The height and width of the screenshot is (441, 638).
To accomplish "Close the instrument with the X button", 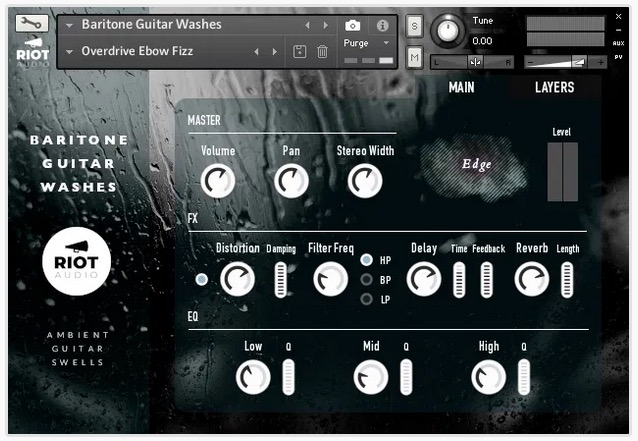I will [618, 16].
